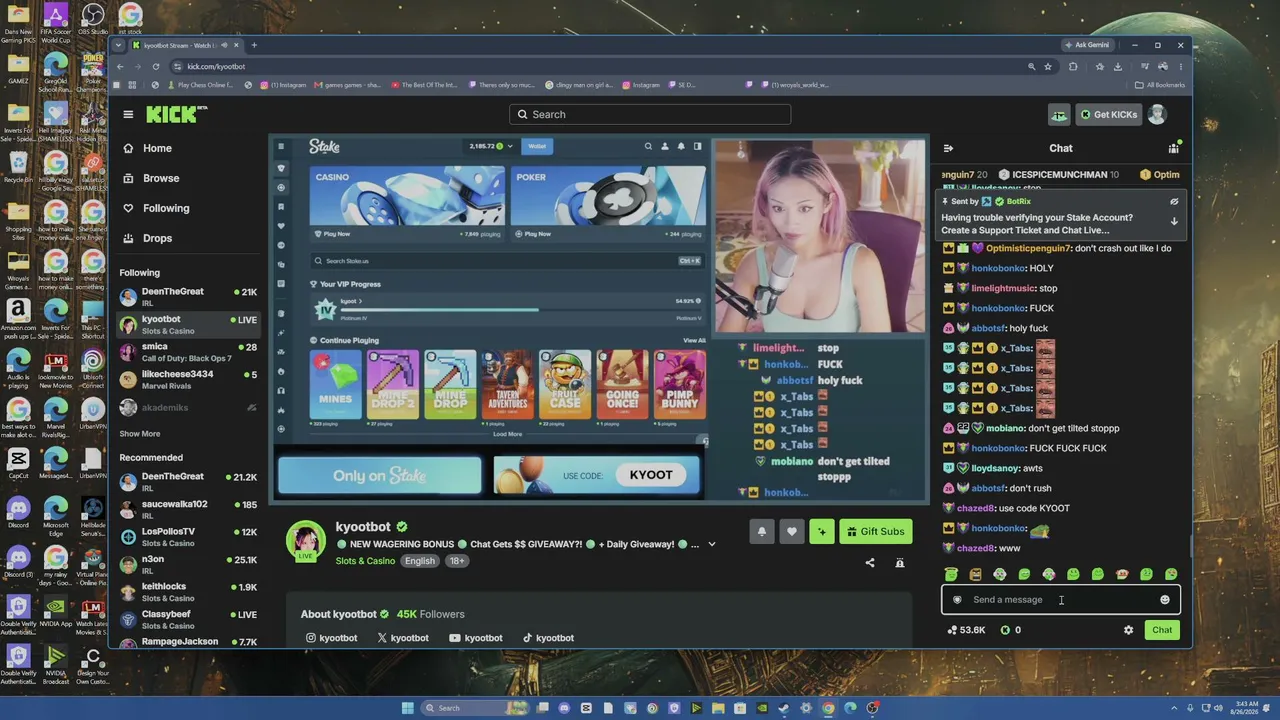Screen dimensions: 1280x720
Task: Select DeenTheGreat in Following list
Action: point(187,297)
